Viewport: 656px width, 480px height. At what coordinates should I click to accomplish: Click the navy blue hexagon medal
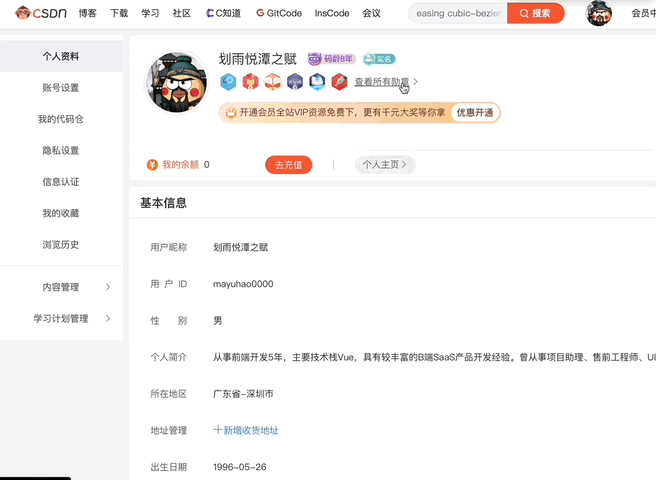(x=317, y=82)
